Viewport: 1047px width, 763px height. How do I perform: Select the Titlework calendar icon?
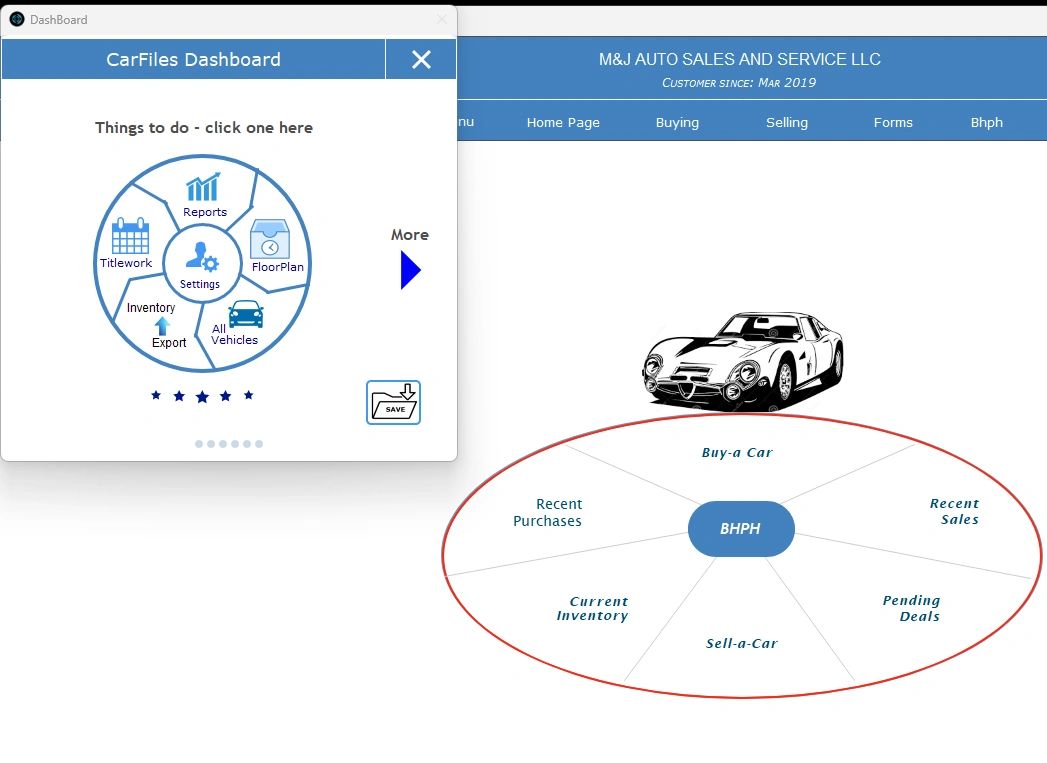[126, 240]
